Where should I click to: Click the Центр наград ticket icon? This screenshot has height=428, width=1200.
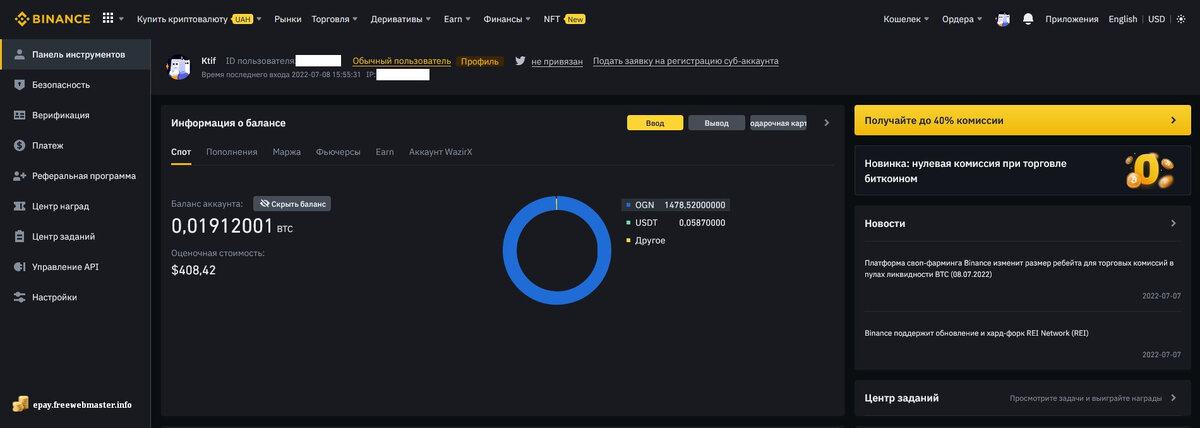(19, 206)
